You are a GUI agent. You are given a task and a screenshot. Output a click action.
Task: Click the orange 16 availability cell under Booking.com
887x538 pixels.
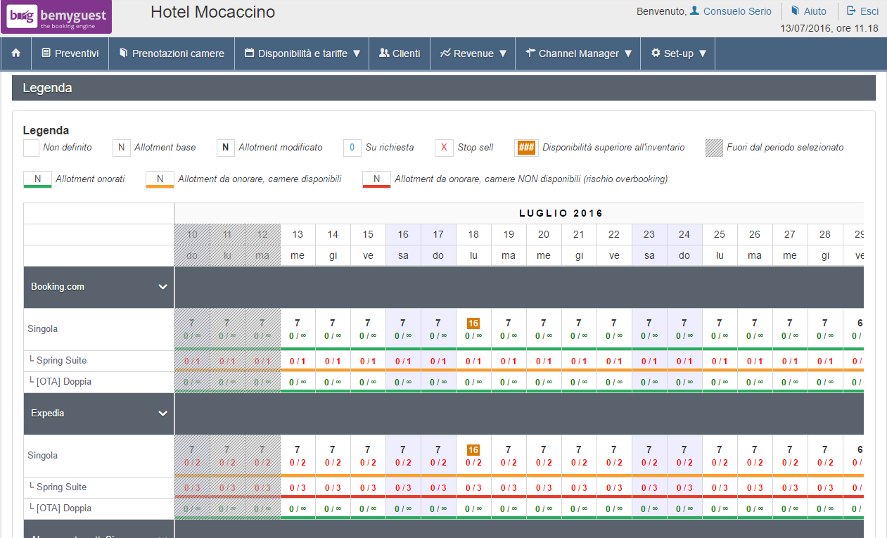pos(473,323)
